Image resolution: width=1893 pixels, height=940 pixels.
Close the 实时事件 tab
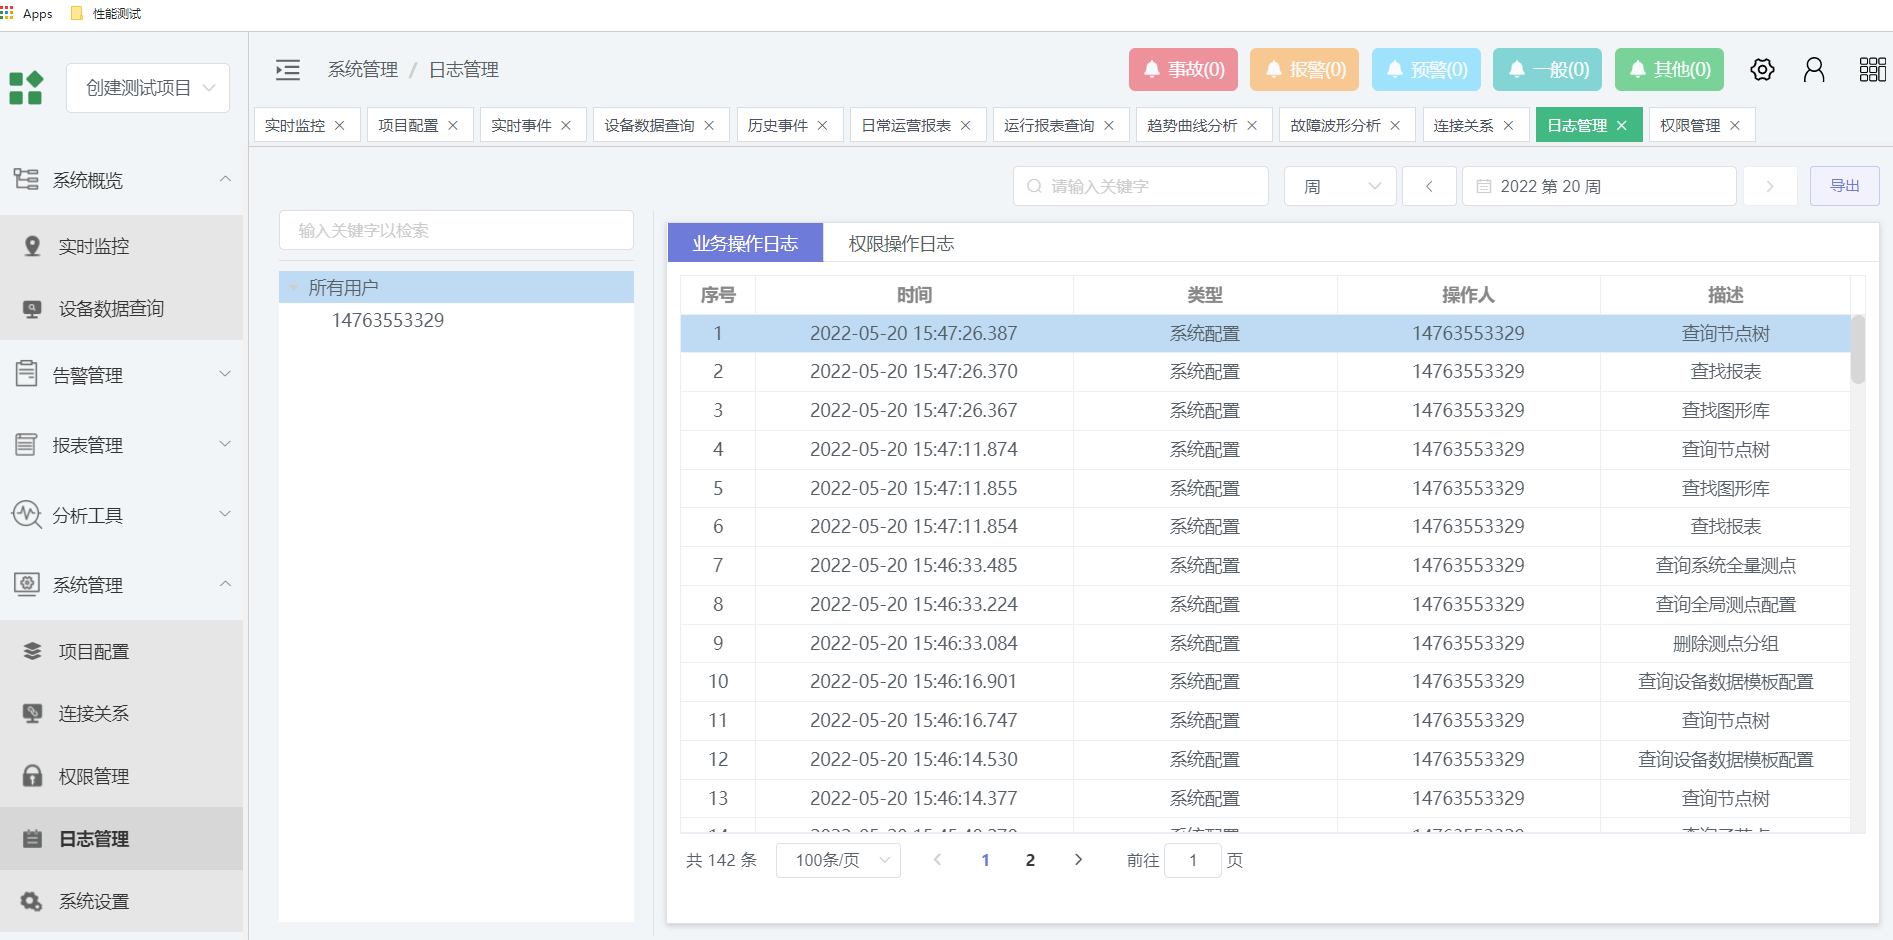[566, 125]
